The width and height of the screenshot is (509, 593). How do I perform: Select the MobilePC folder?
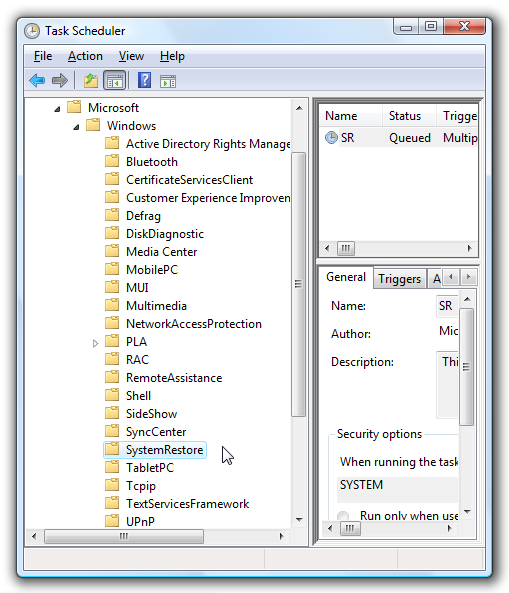tap(152, 270)
